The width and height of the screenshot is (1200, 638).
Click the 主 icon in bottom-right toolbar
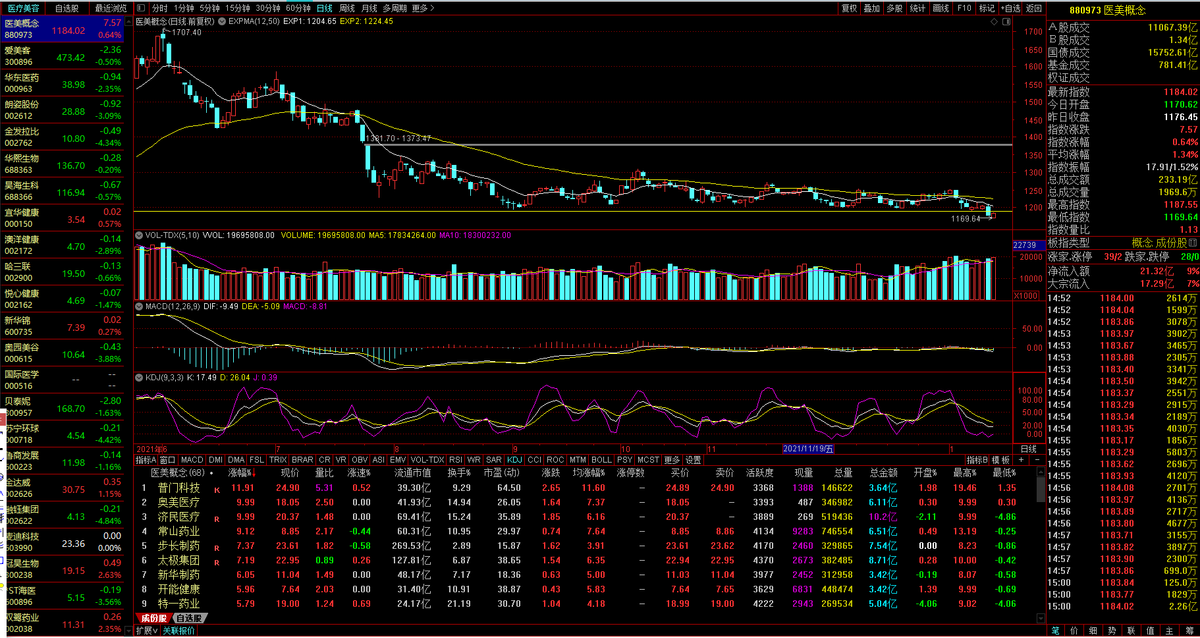click(1170, 631)
